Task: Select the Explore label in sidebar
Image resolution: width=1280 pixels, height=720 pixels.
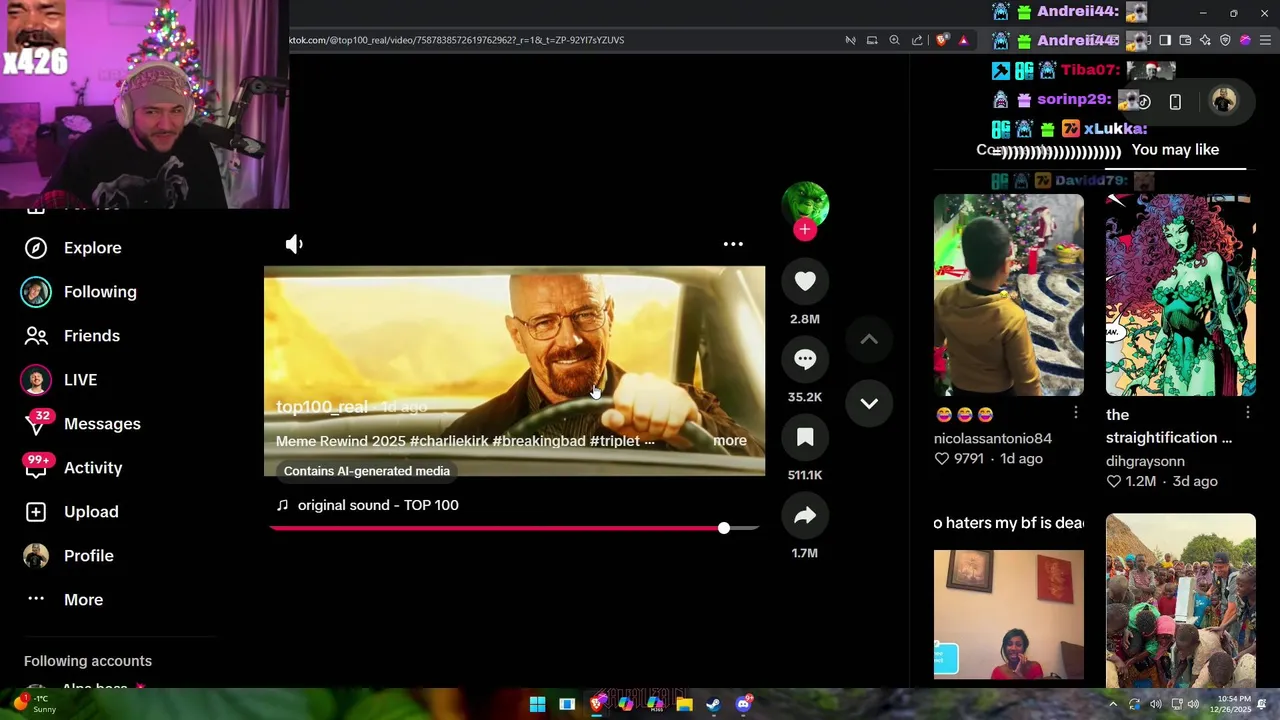Action: pos(93,248)
